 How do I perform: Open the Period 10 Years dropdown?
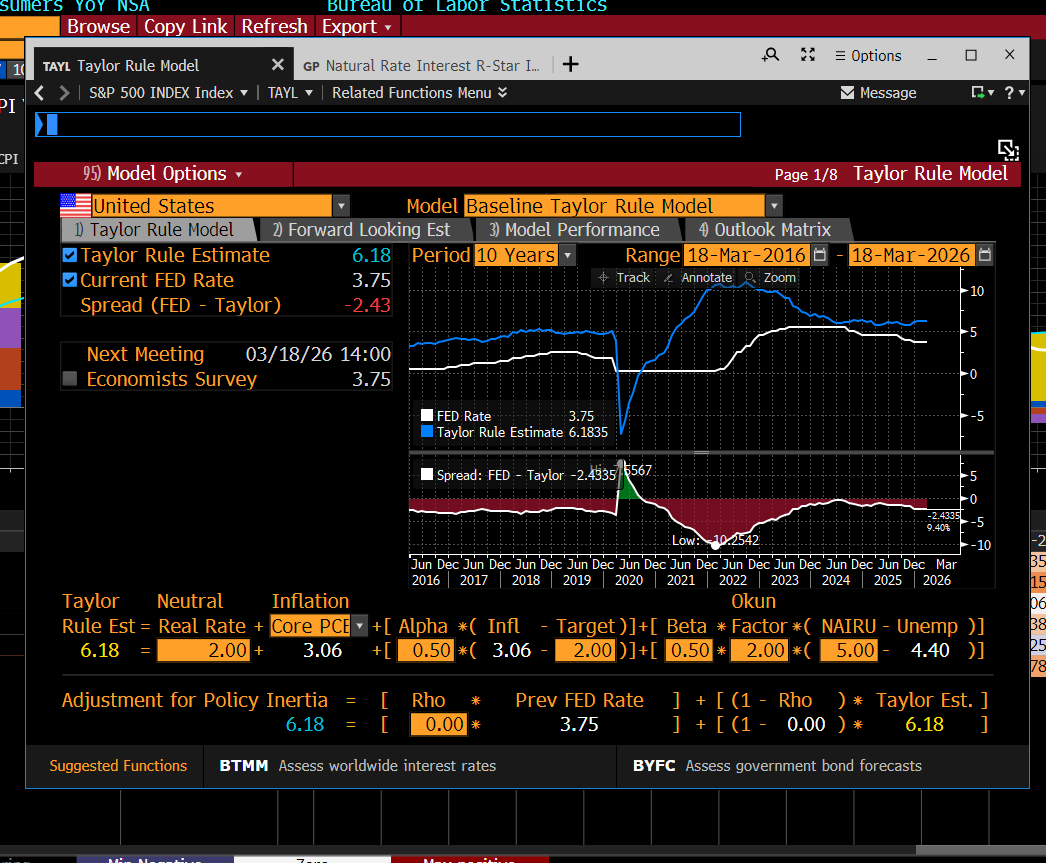click(x=567, y=255)
